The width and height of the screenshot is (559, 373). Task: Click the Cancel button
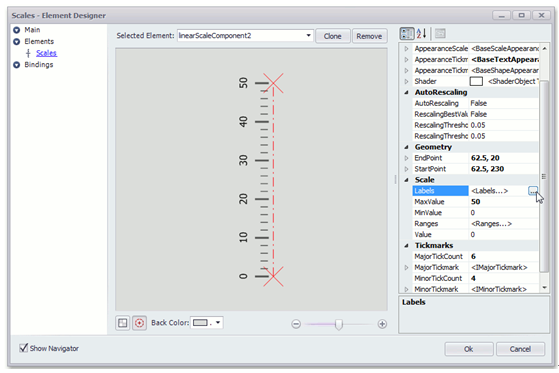pos(520,349)
